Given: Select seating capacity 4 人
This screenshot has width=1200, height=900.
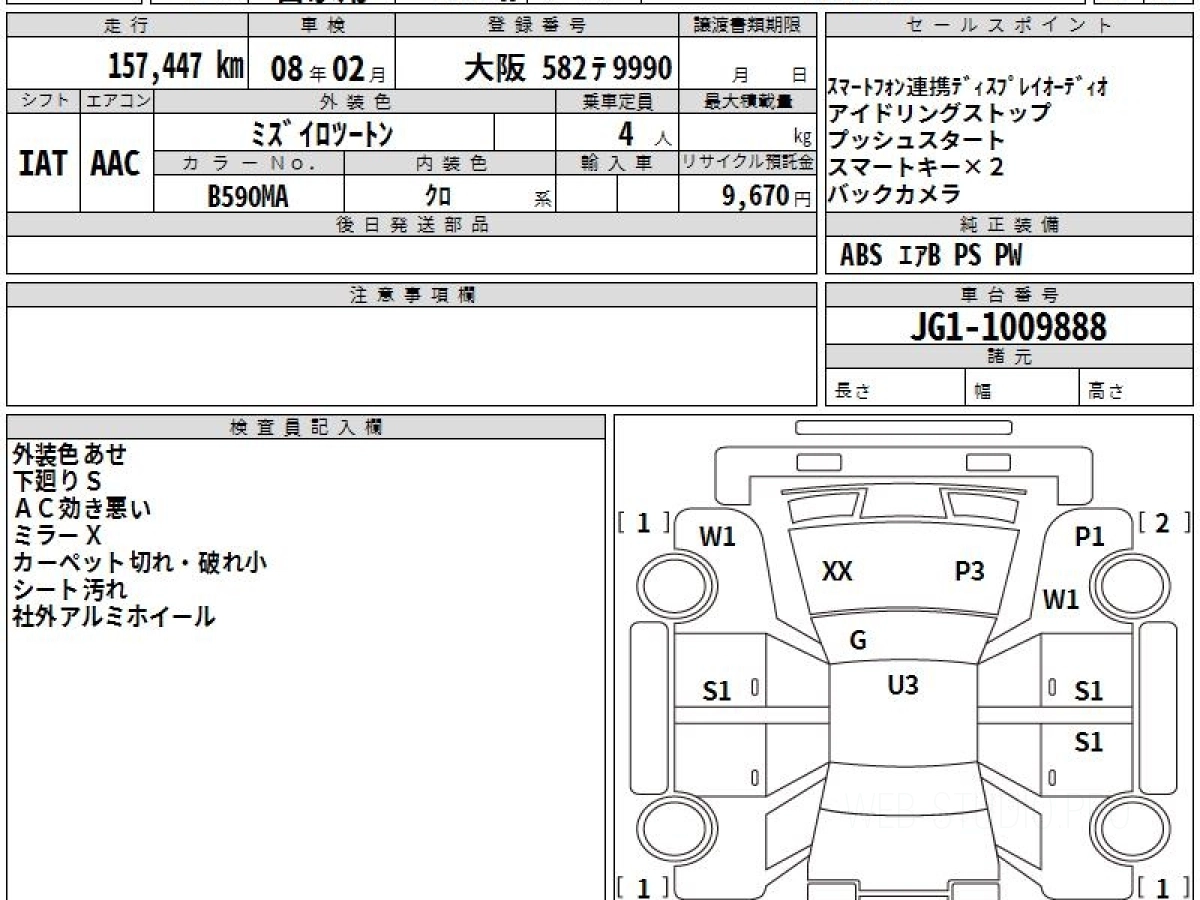Looking at the screenshot, I should 645,133.
